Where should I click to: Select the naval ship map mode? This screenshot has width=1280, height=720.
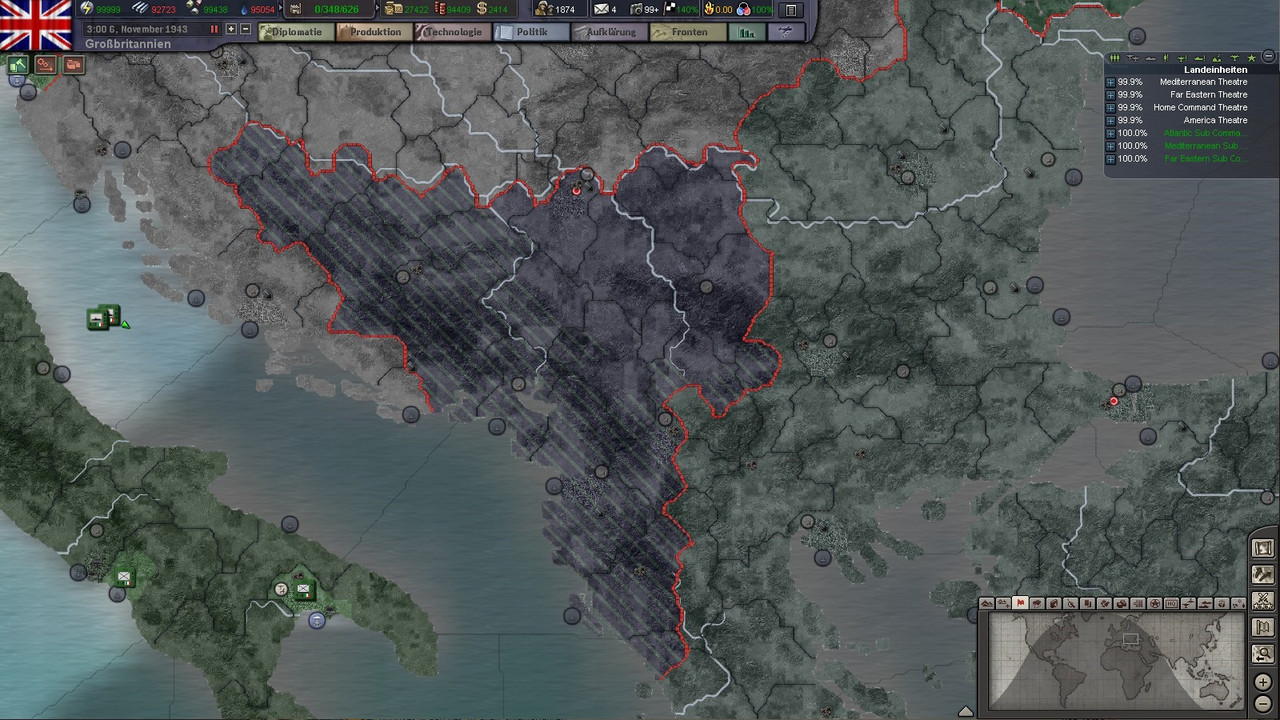(1205, 603)
